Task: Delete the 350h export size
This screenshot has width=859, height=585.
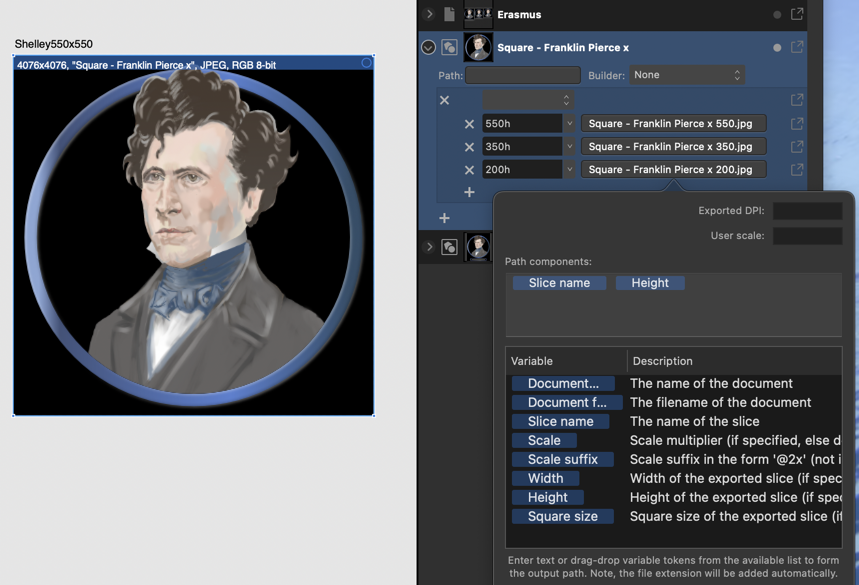Action: pos(469,147)
